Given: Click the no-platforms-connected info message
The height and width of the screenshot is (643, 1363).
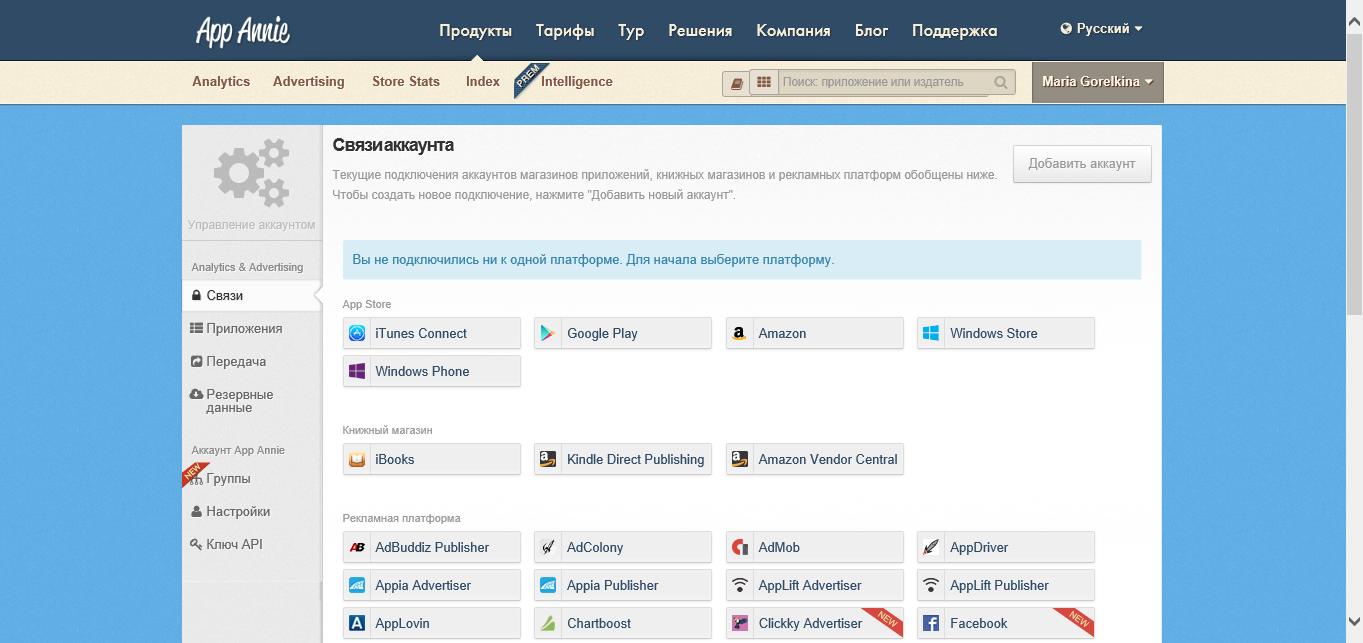Looking at the screenshot, I should tap(742, 260).
